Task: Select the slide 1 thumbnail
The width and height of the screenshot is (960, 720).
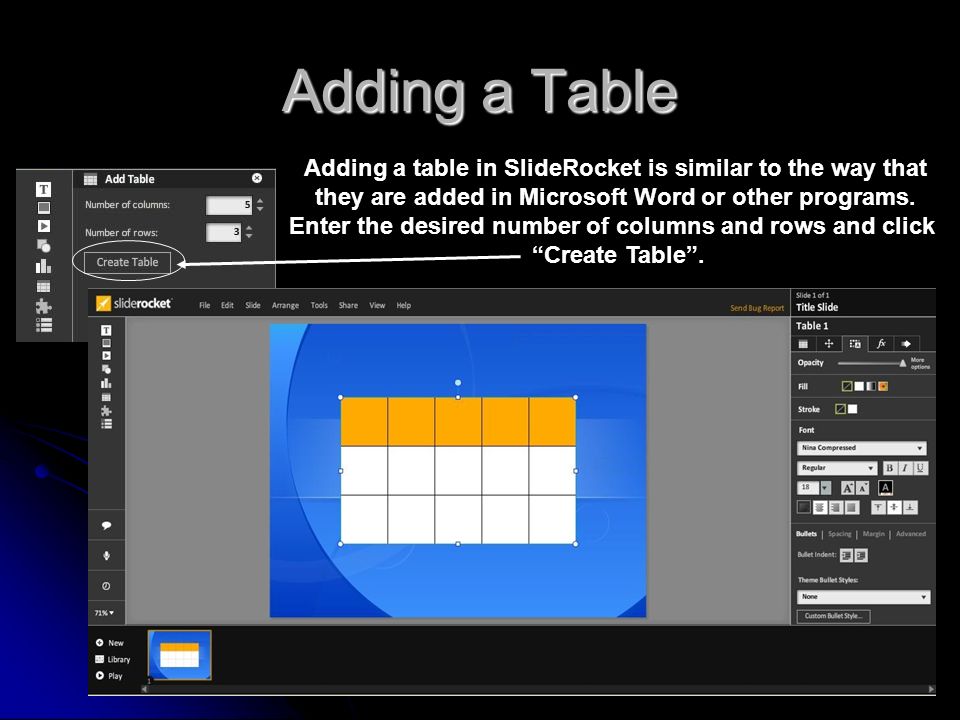Action: (179, 655)
